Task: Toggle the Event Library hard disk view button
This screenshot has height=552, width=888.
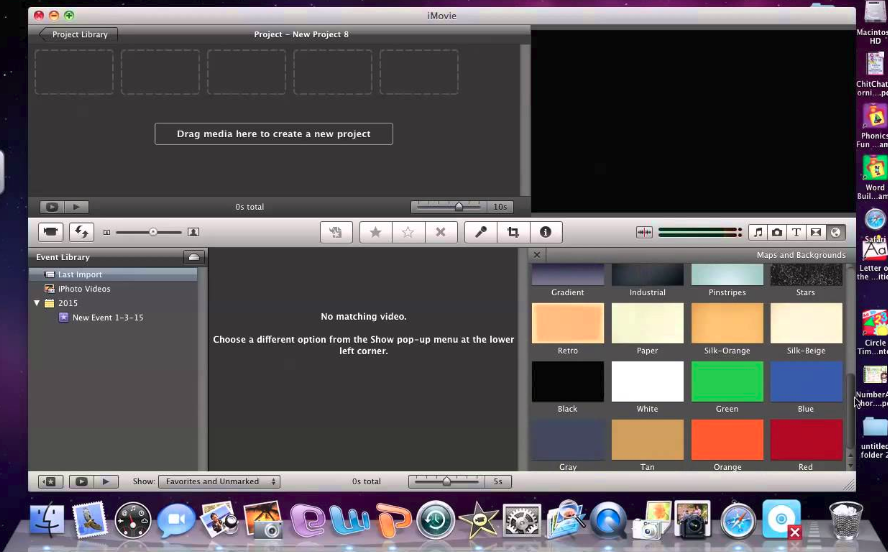Action: pos(194,257)
